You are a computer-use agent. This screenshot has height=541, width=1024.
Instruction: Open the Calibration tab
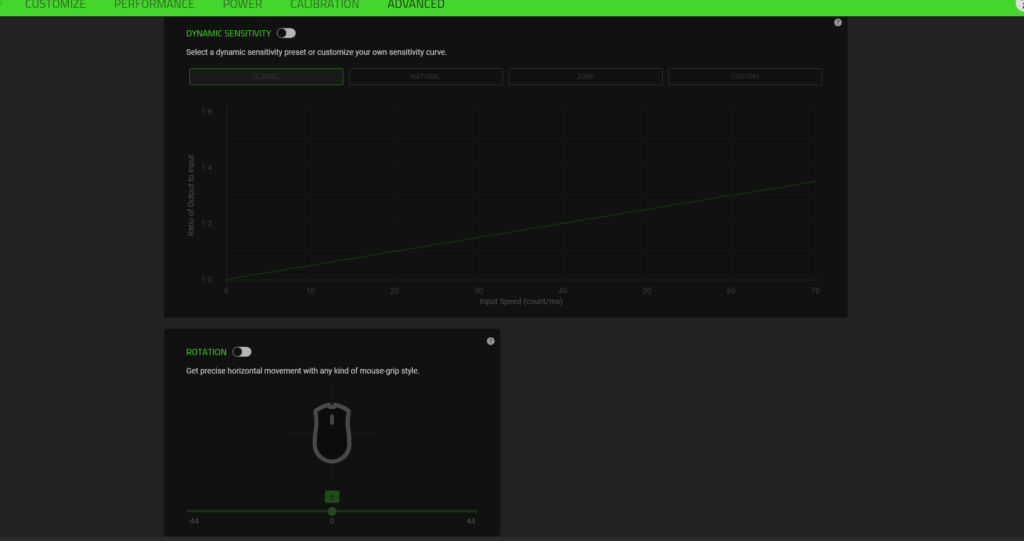(x=324, y=5)
